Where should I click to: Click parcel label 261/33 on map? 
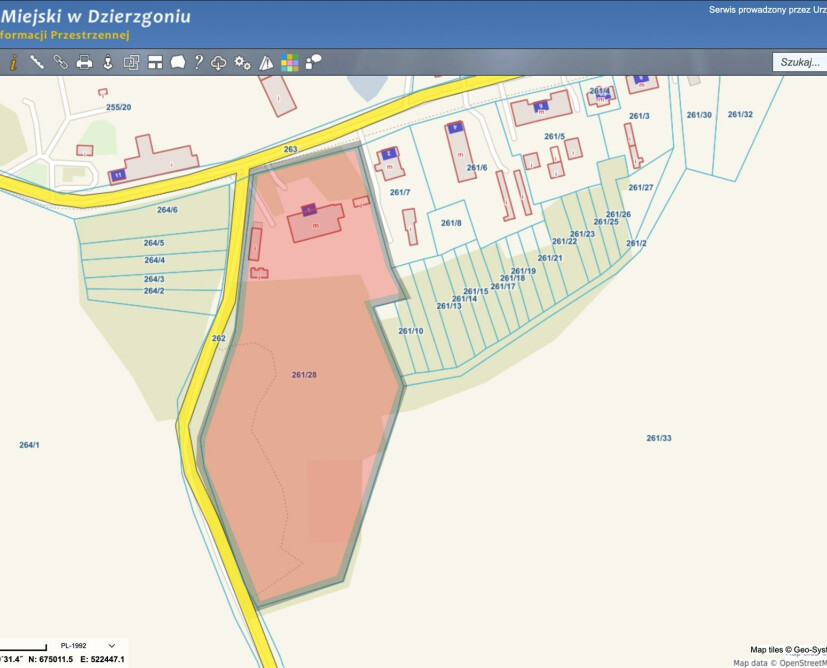coord(658,438)
